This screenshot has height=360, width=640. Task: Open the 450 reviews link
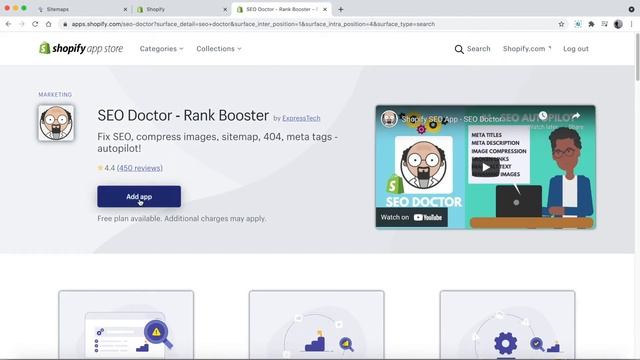(x=140, y=168)
